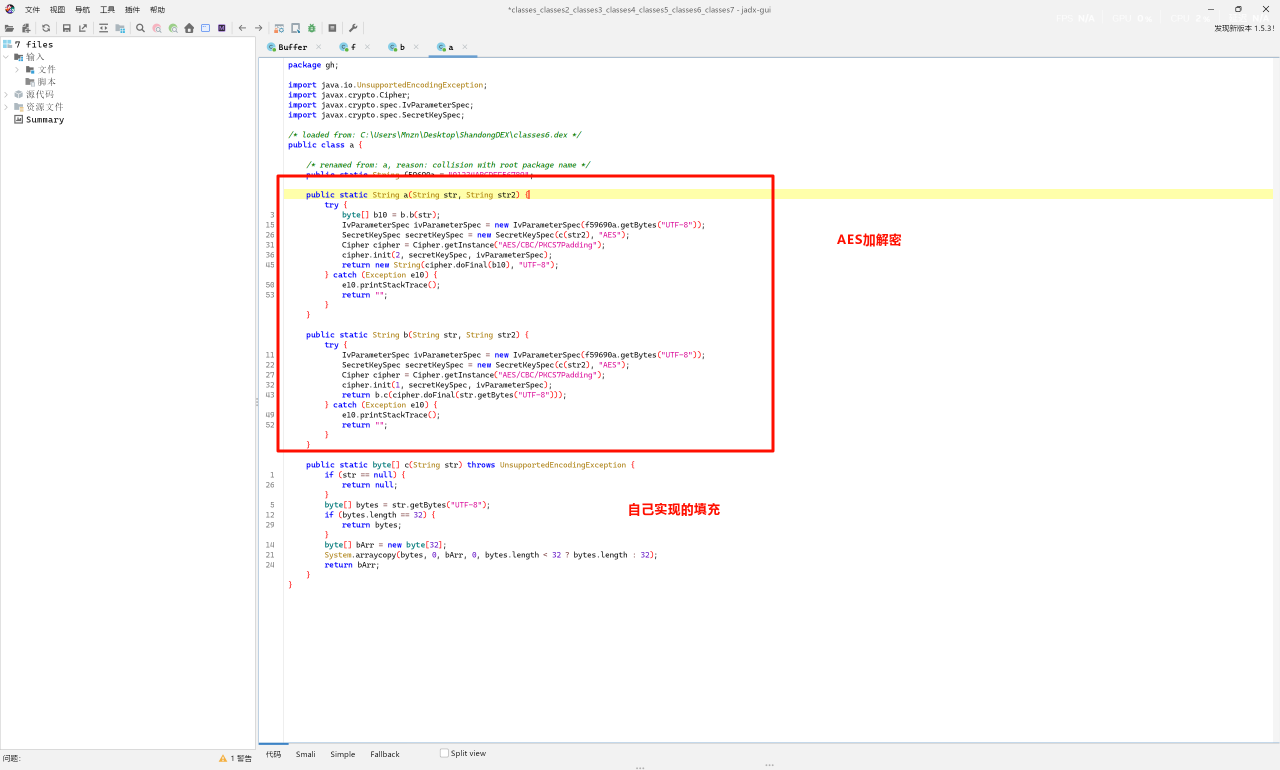
Task: Select the Fallback view tab
Action: (x=384, y=754)
